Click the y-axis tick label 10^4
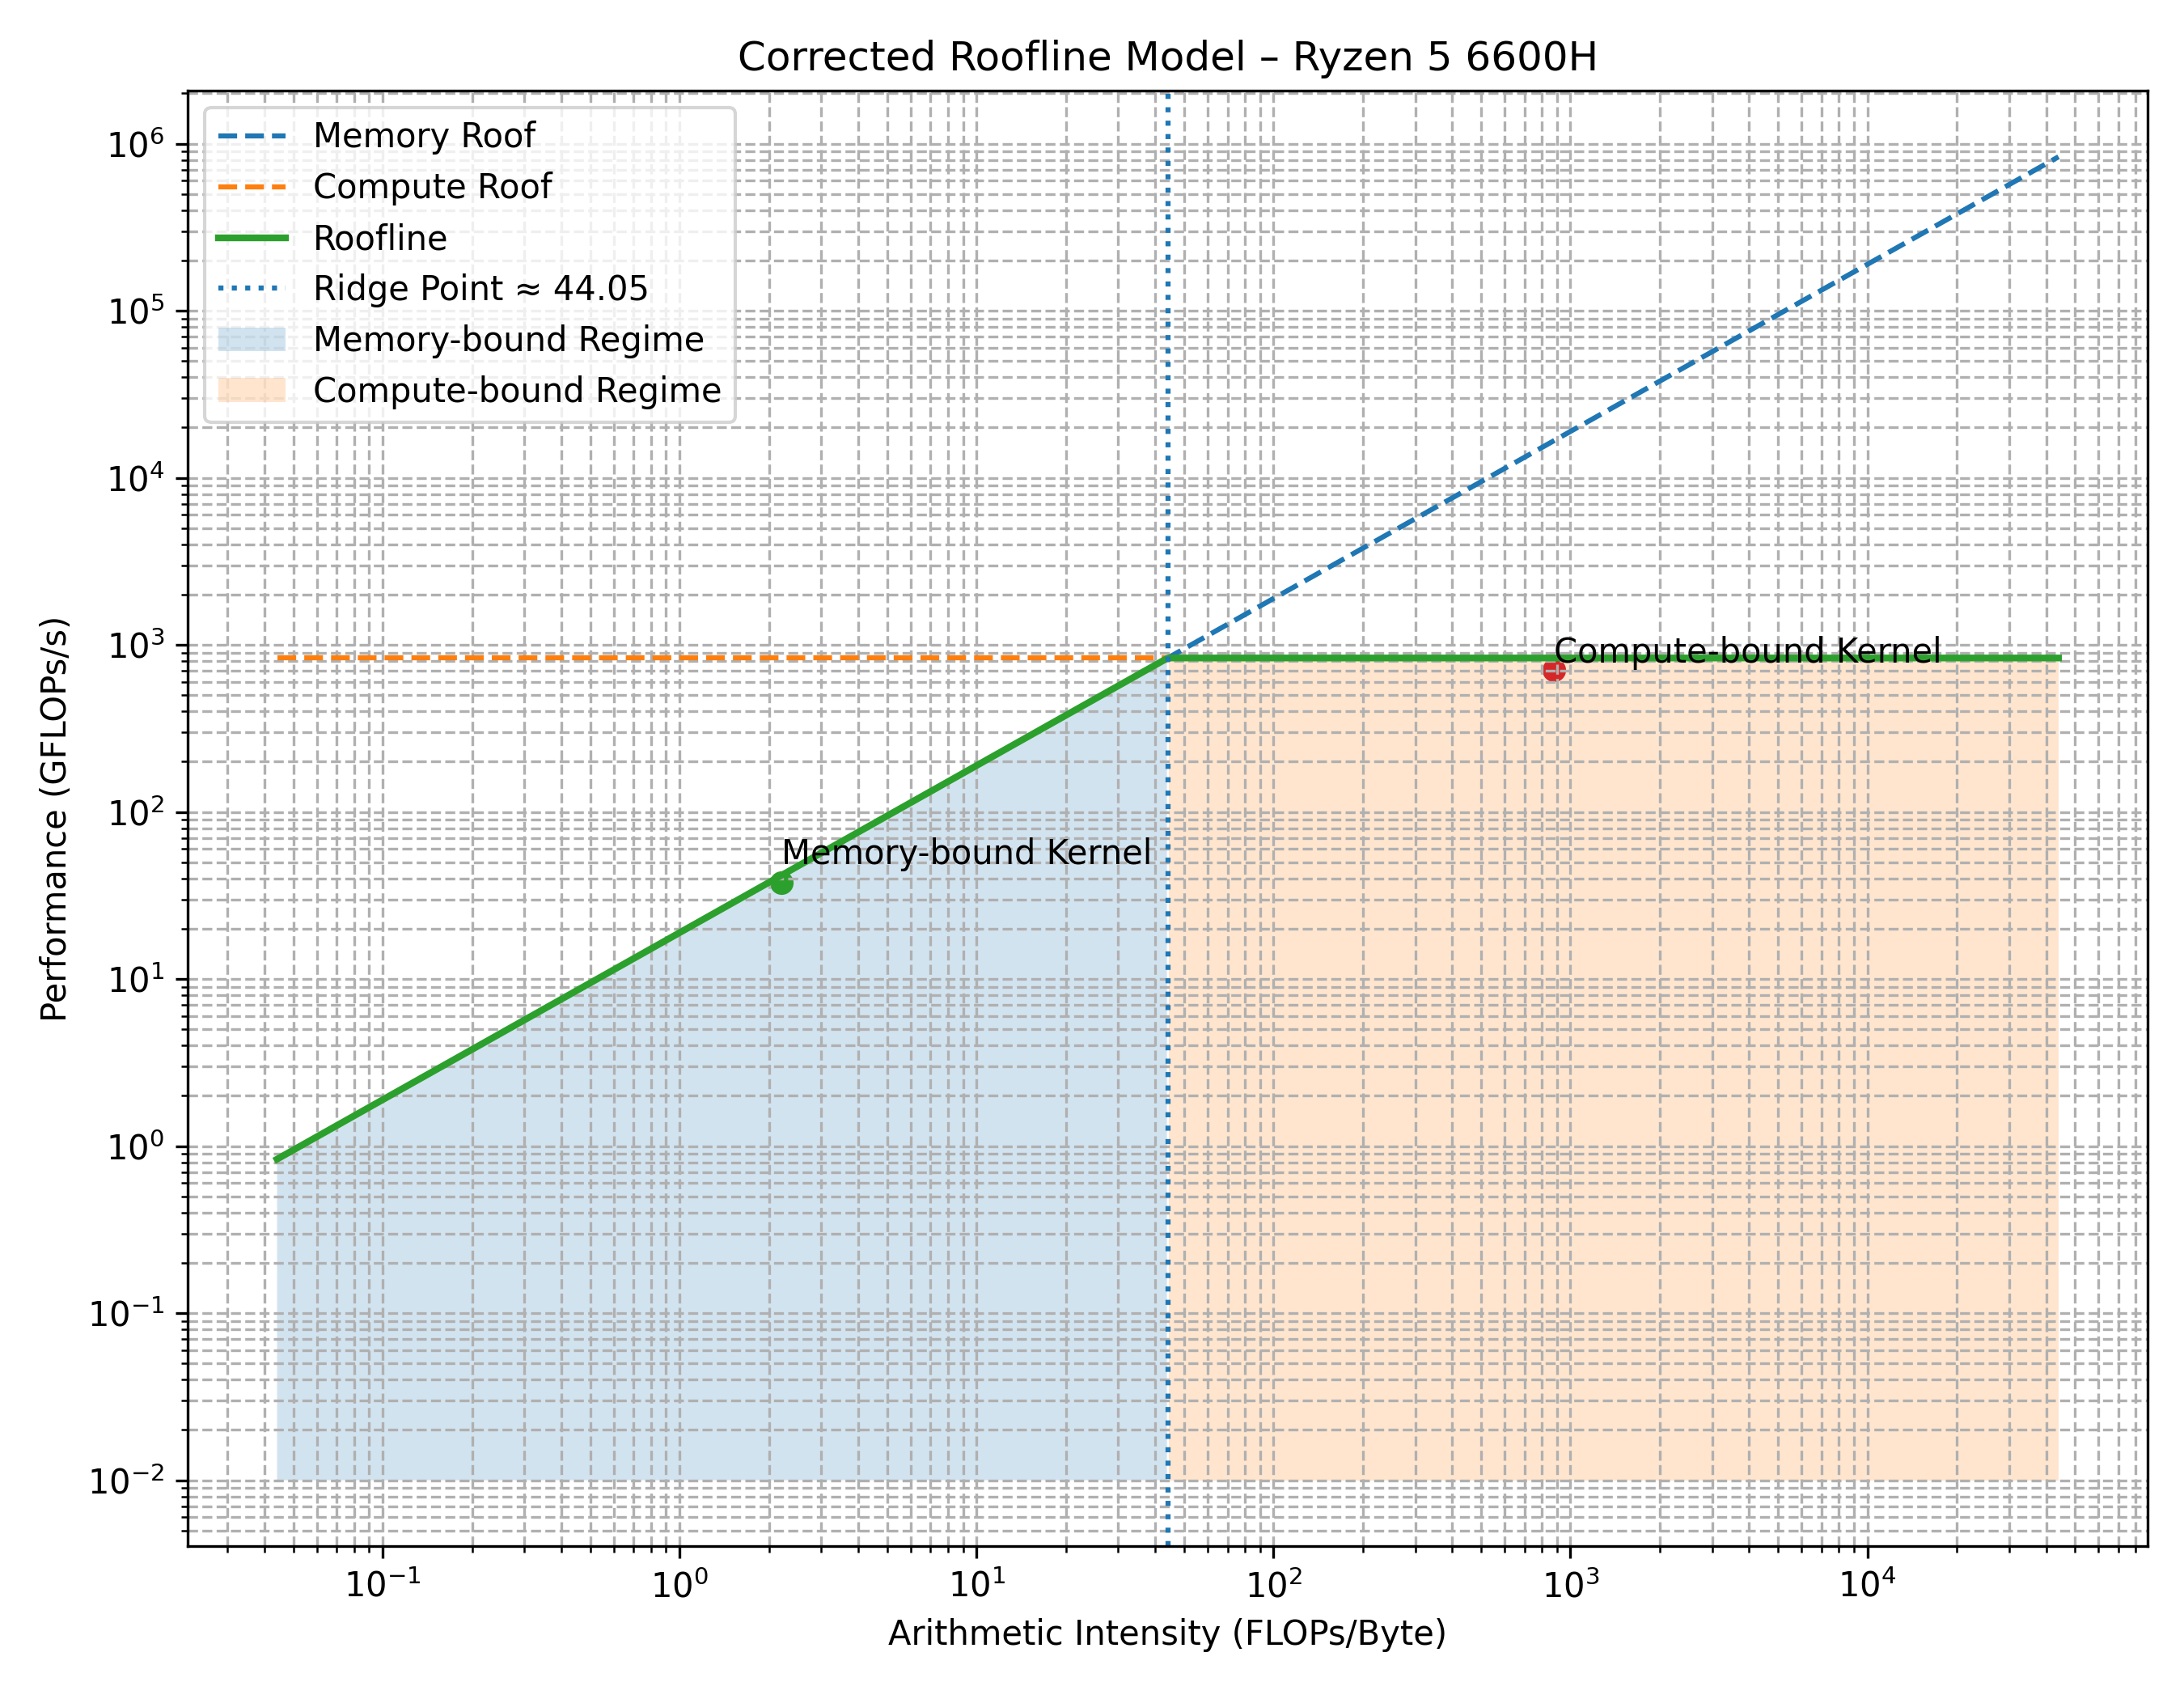This screenshot has width=2184, height=1699. (135, 478)
